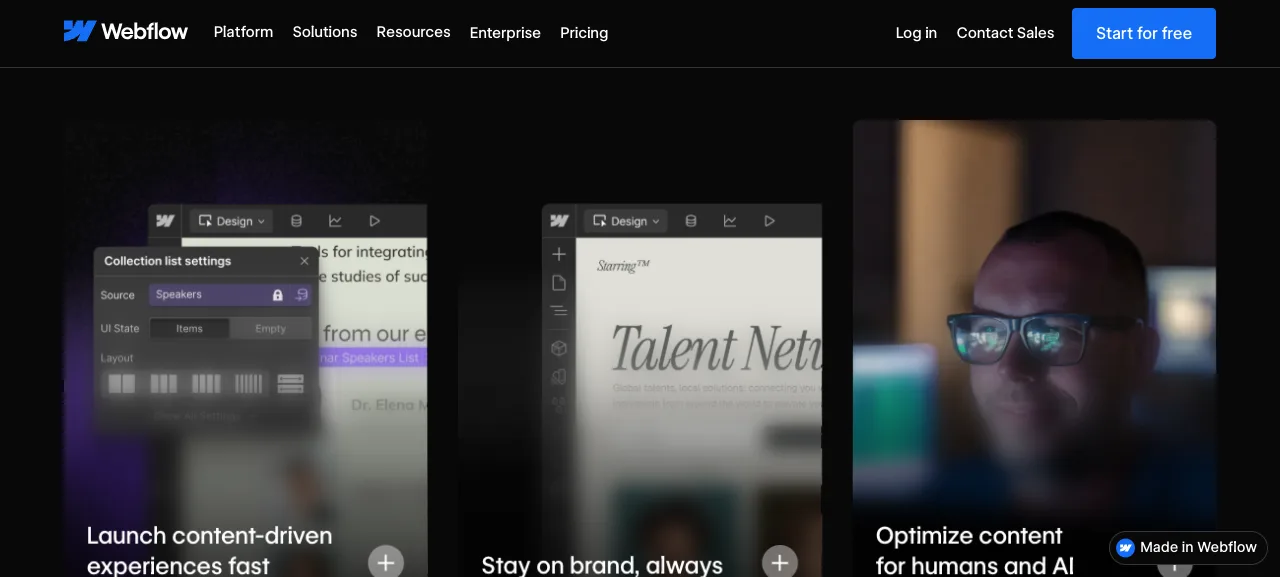Click the preview play icon in the left mockup
Screen dimensions: 1280x577
(x=375, y=221)
